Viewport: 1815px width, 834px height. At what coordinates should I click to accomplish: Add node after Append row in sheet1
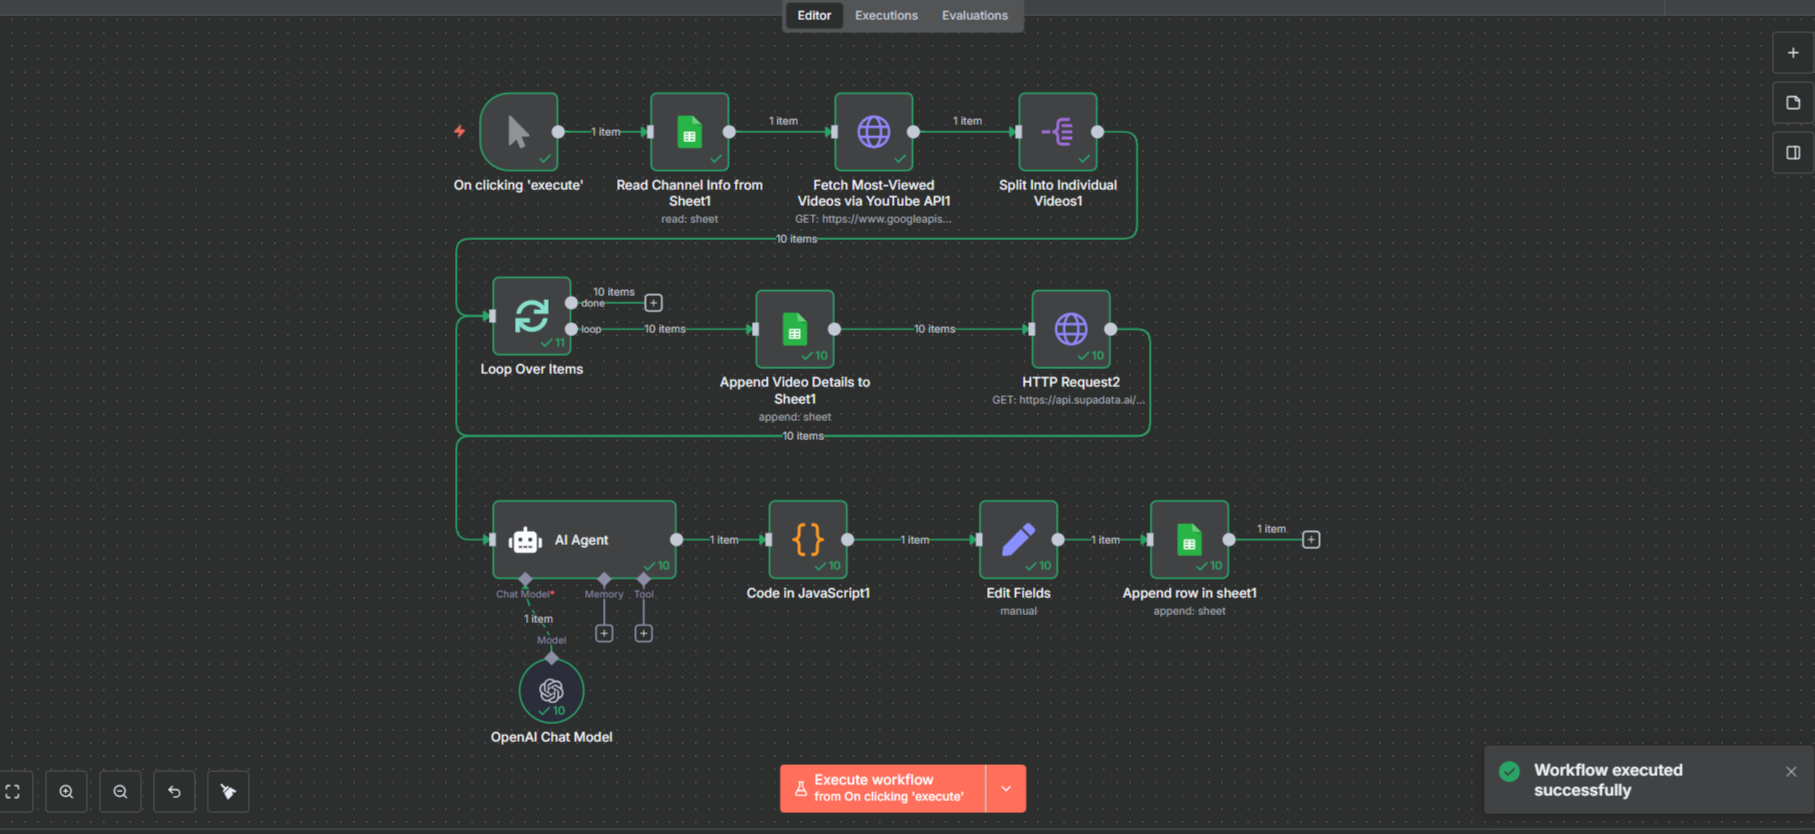tap(1311, 540)
